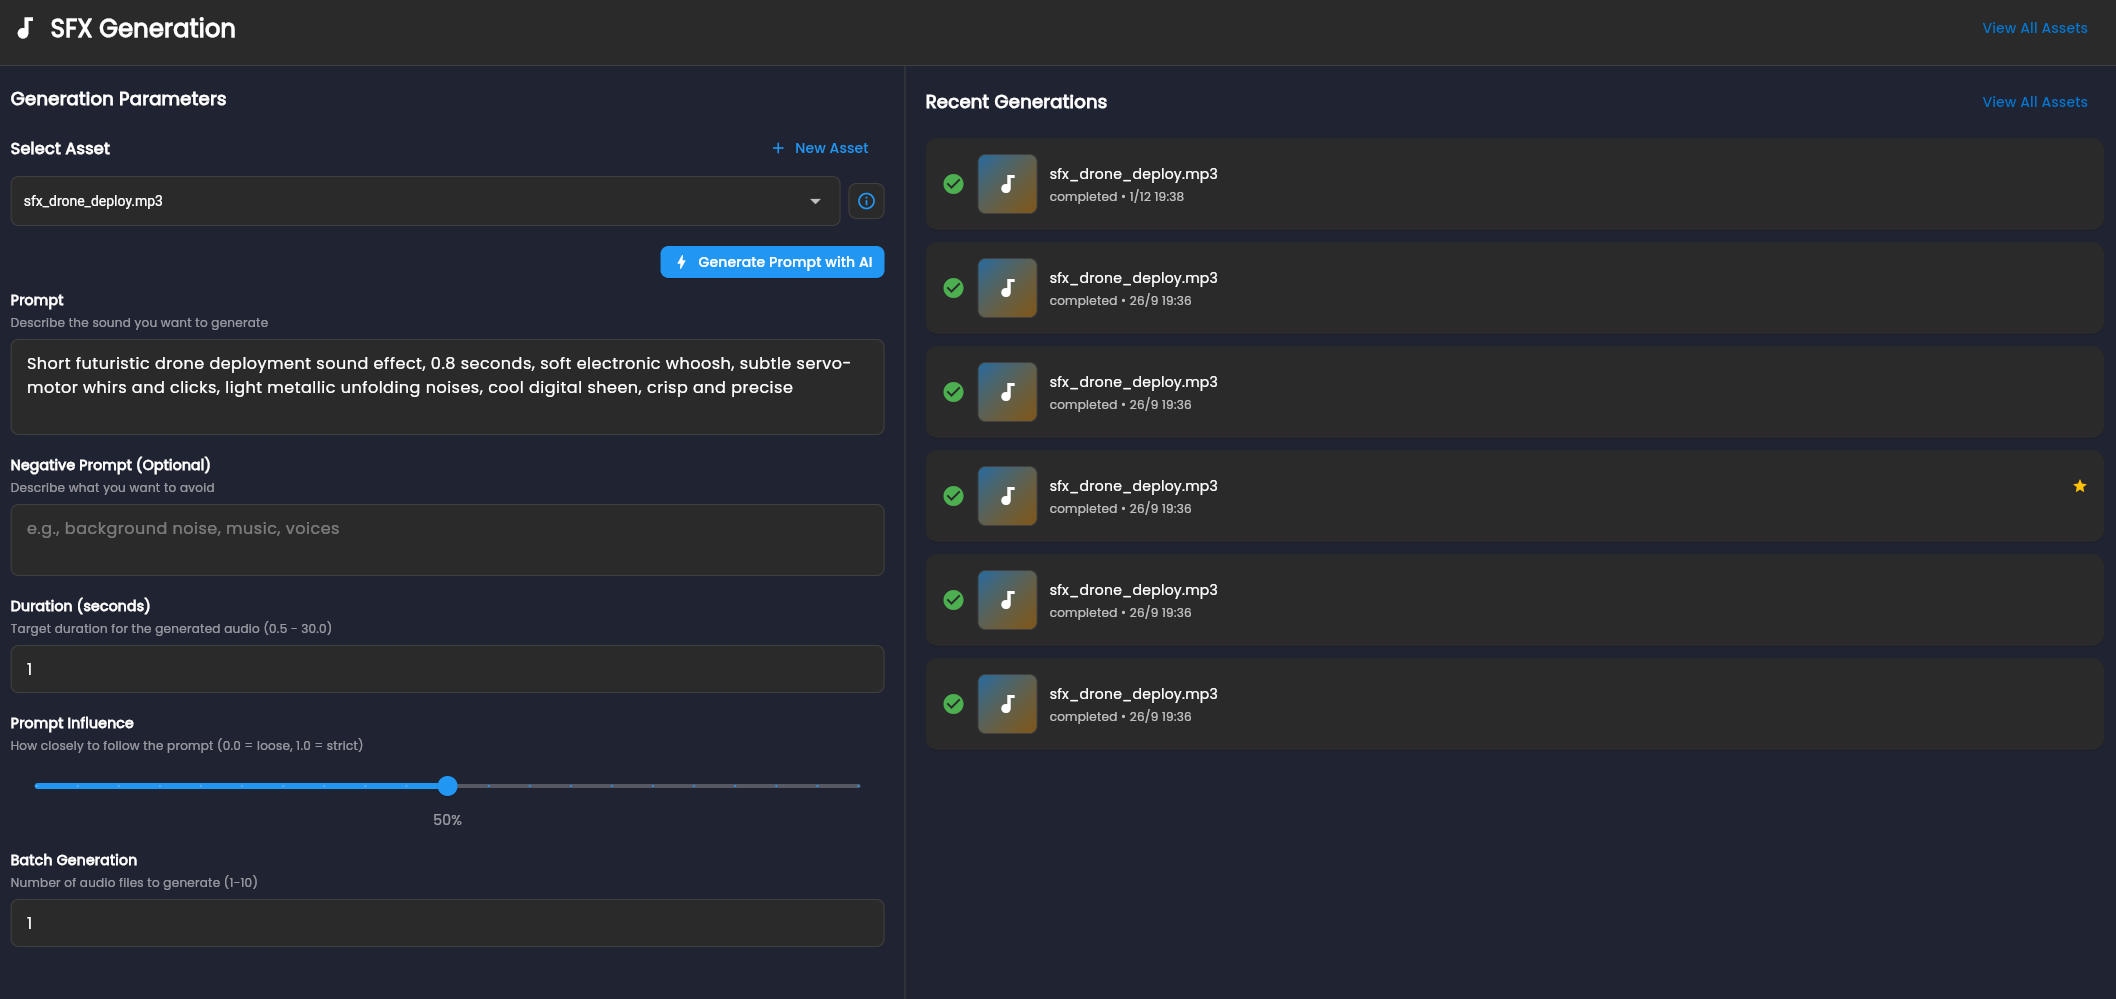Click the Prompt Influence slider handle
Screen dimensions: 2116x999
[448, 786]
